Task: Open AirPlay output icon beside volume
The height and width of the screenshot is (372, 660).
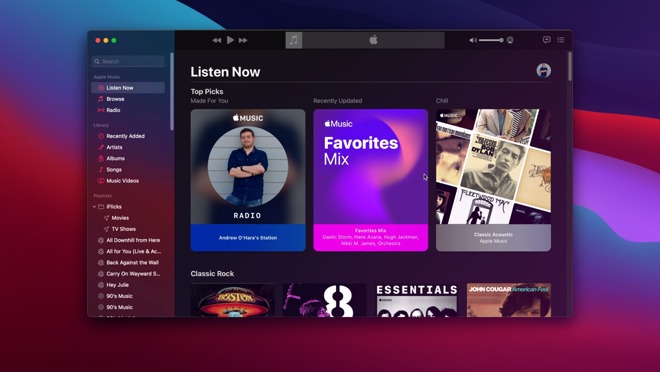Action: 510,40
